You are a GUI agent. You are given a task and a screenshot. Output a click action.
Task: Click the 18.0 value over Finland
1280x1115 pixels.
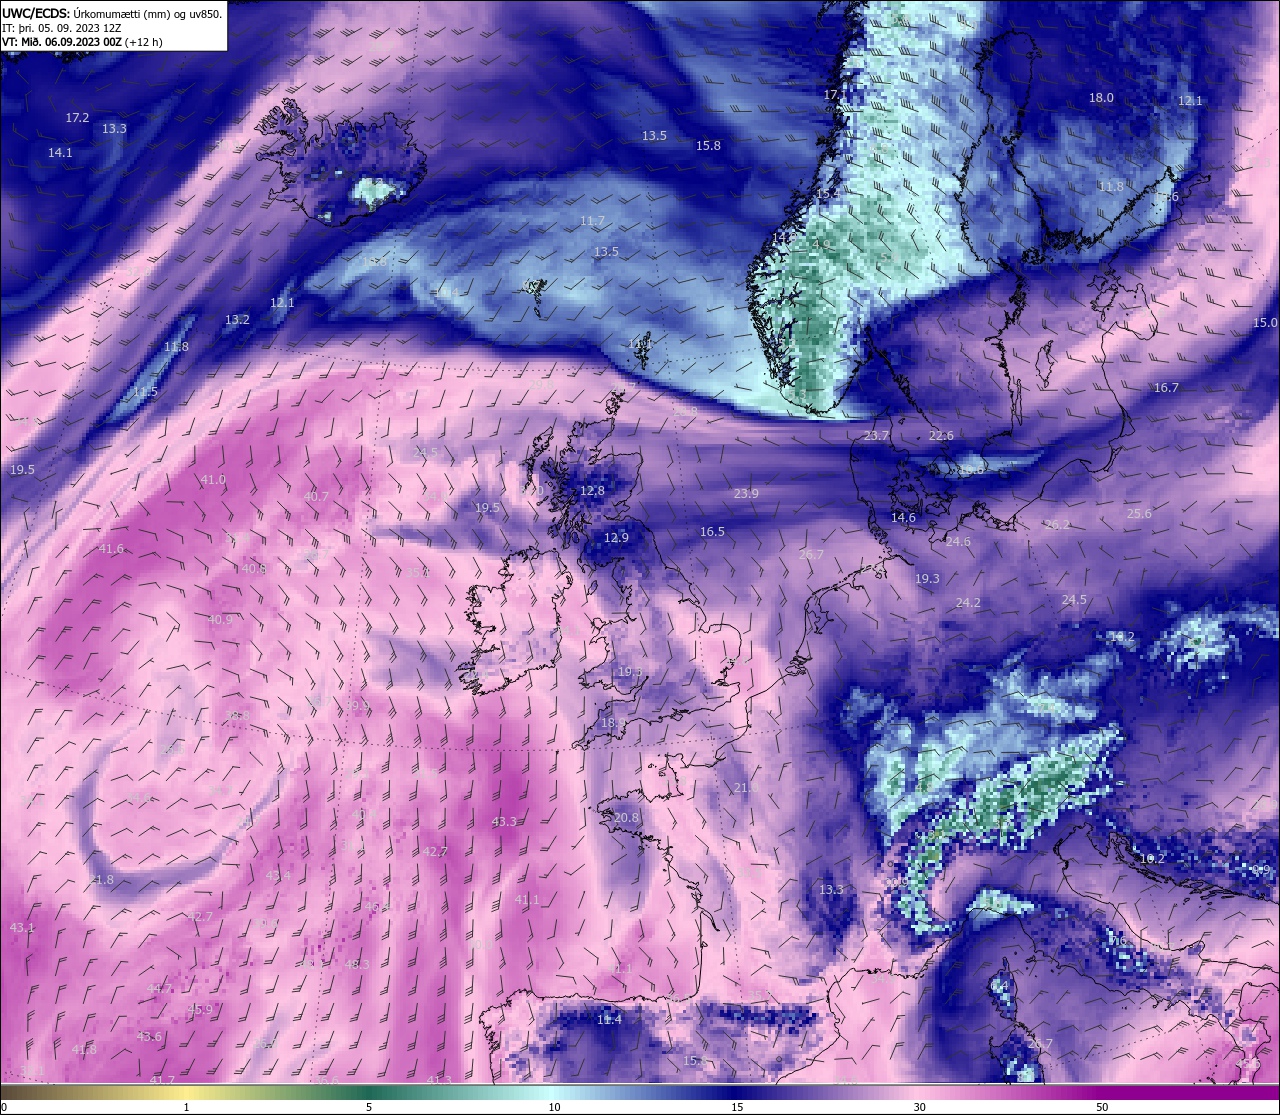coord(1101,98)
